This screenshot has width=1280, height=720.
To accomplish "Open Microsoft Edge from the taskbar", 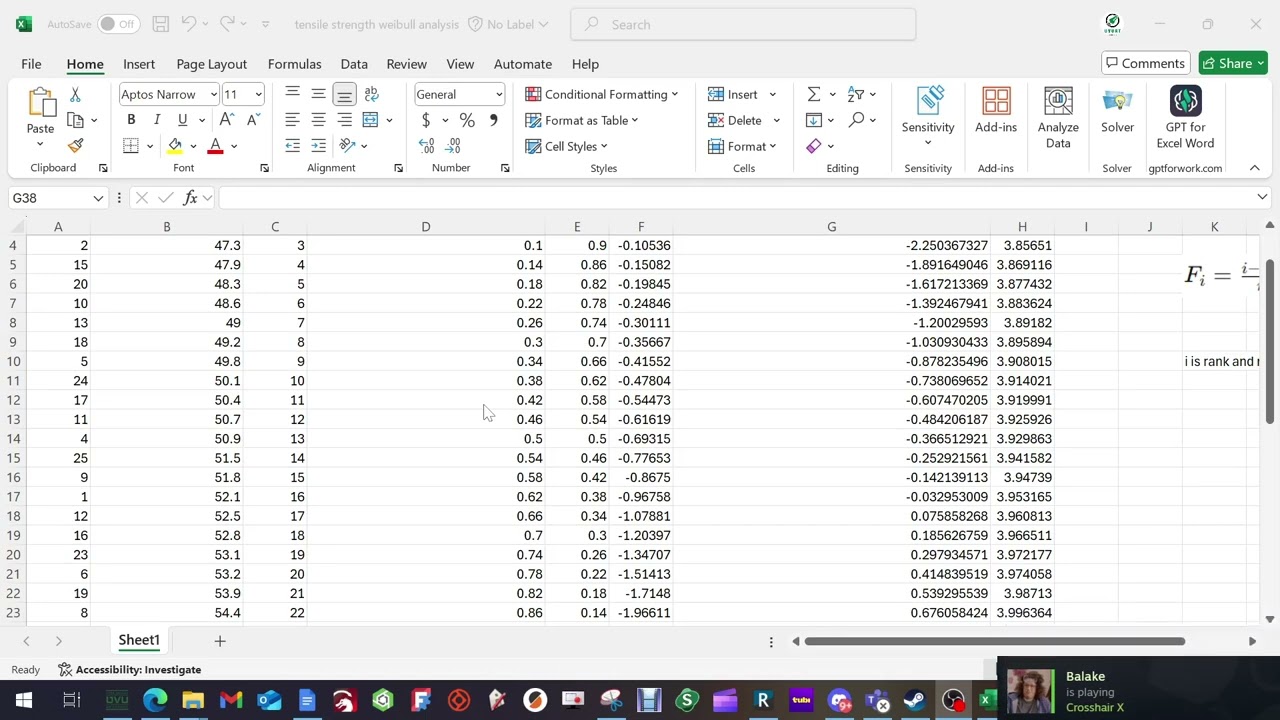I will tap(155, 700).
